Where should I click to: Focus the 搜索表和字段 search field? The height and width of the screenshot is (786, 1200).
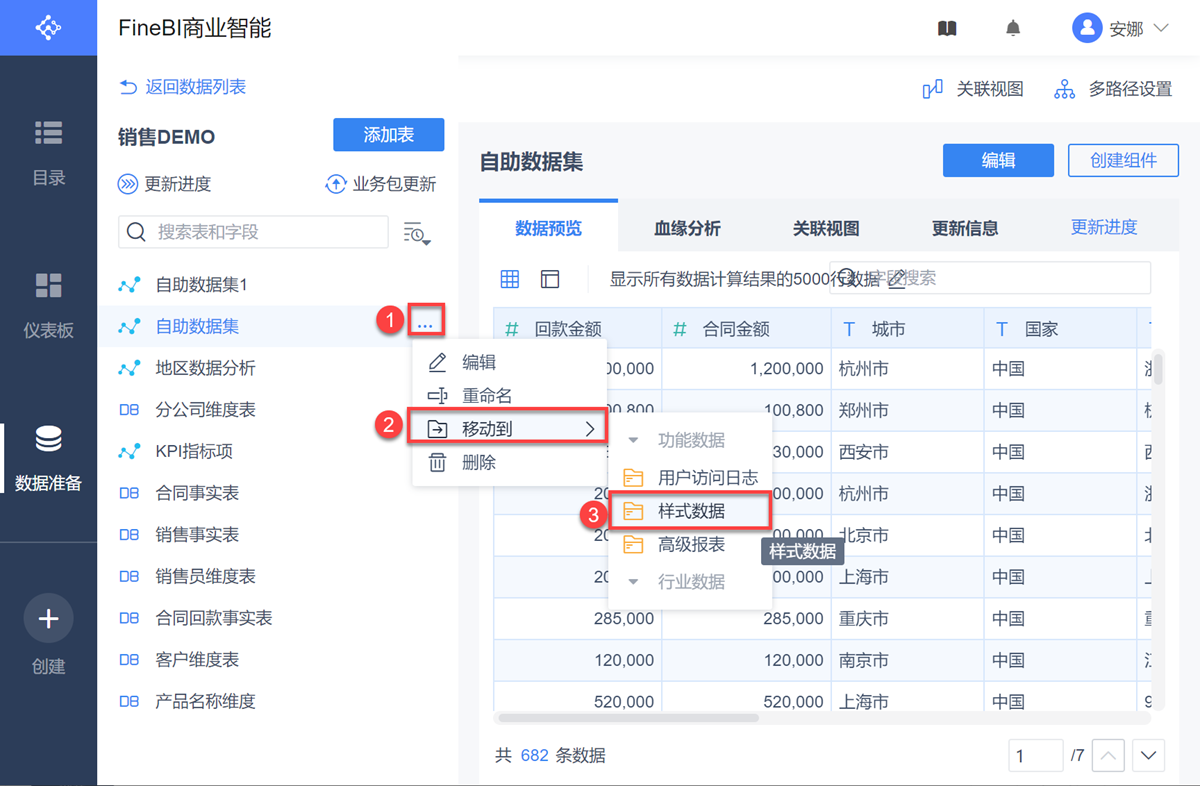coord(253,232)
